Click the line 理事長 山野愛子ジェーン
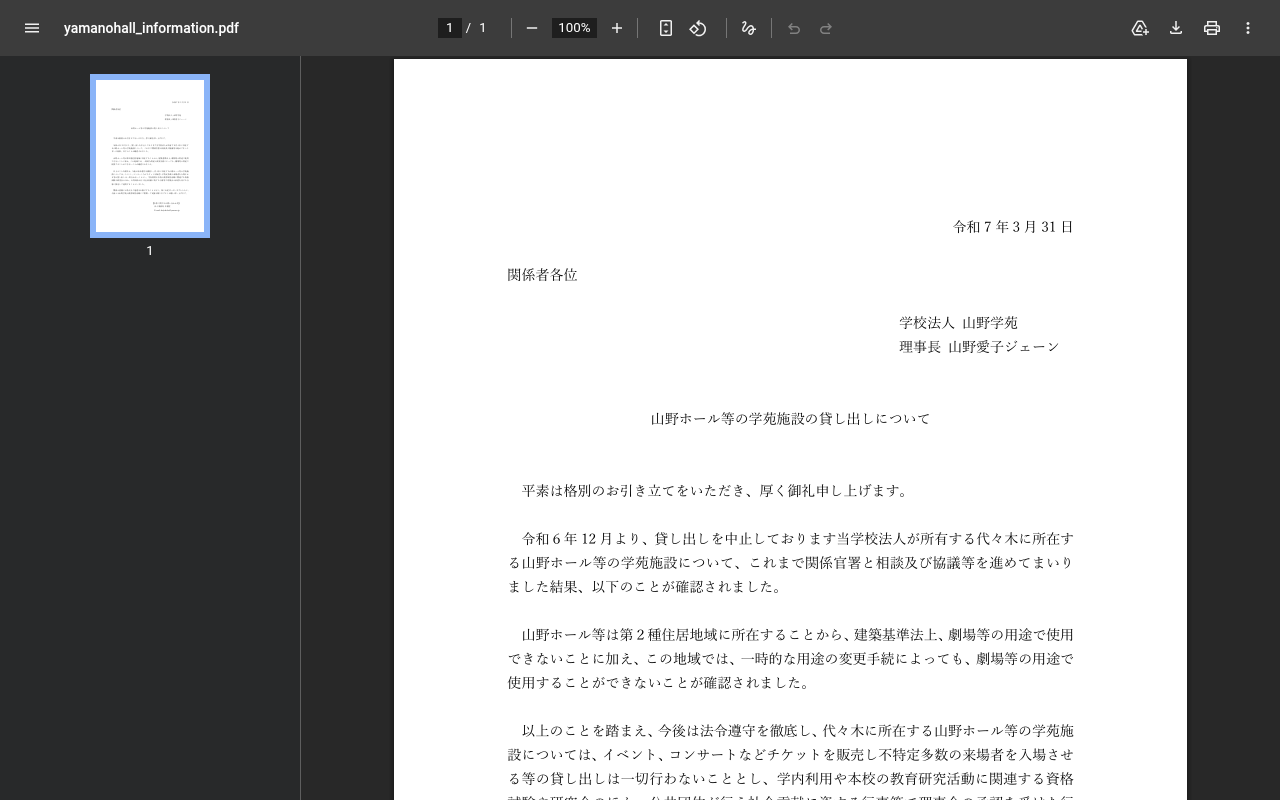Screen dimensions: 1280x800 coord(979,347)
